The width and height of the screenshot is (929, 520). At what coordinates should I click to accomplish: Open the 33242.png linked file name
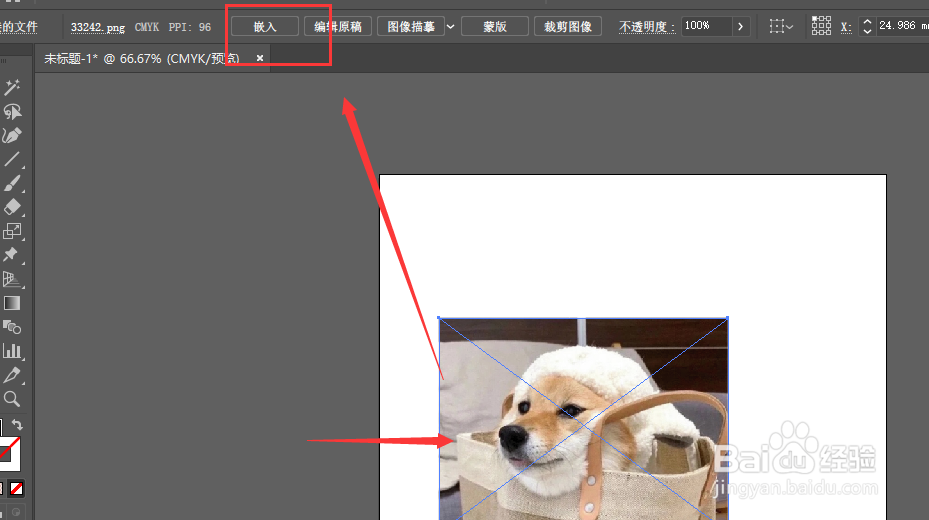coord(98,27)
